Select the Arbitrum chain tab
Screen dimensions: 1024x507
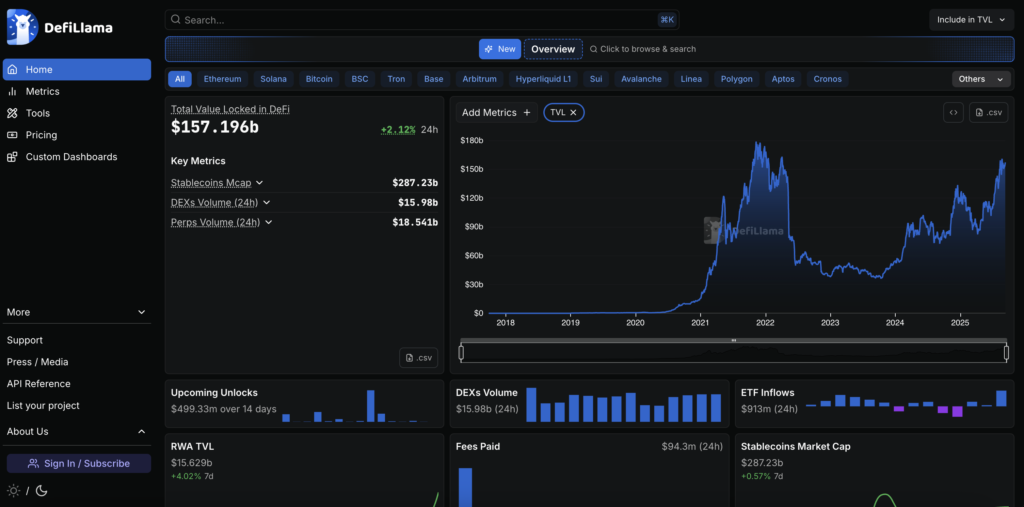coord(479,79)
